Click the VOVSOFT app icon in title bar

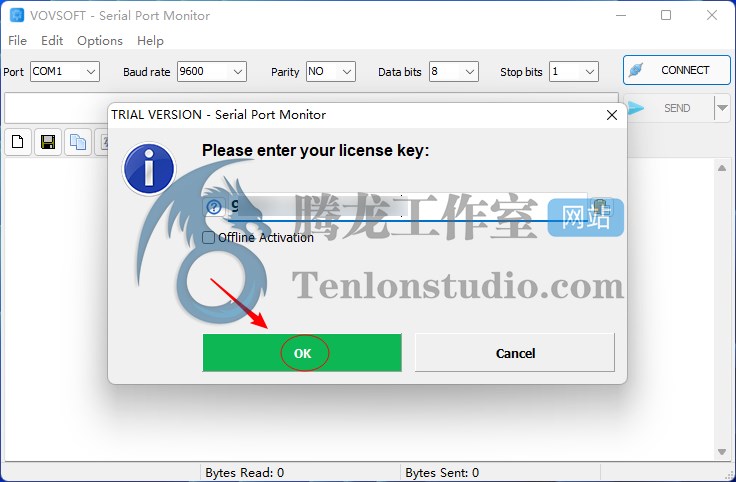pos(17,15)
